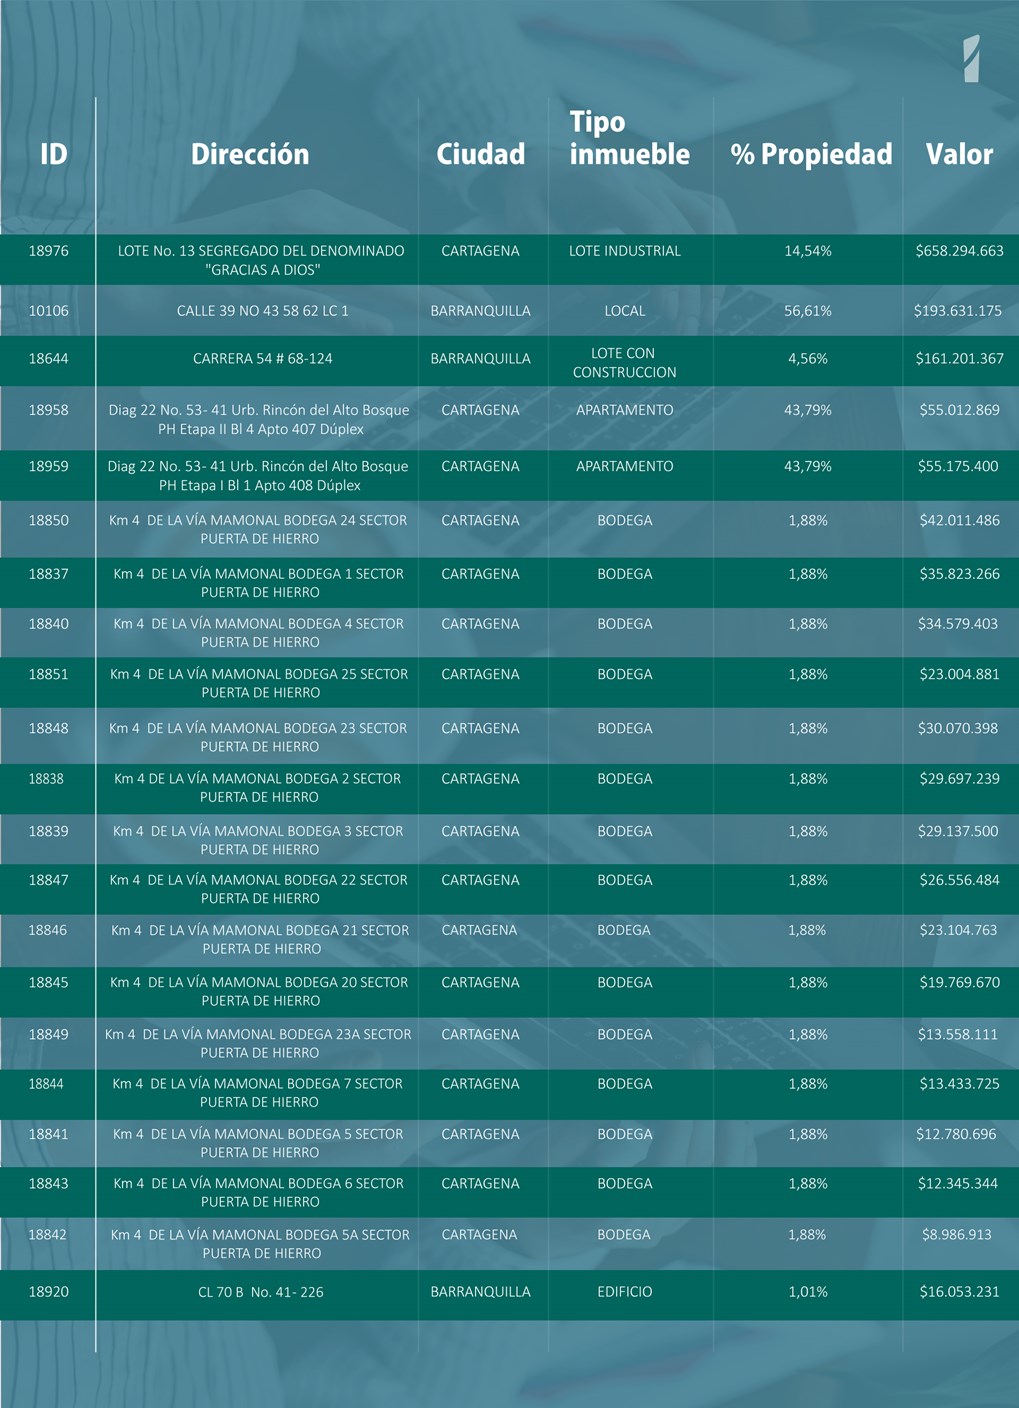Select address with BODEGA 23A SECTOR

tap(259, 1043)
